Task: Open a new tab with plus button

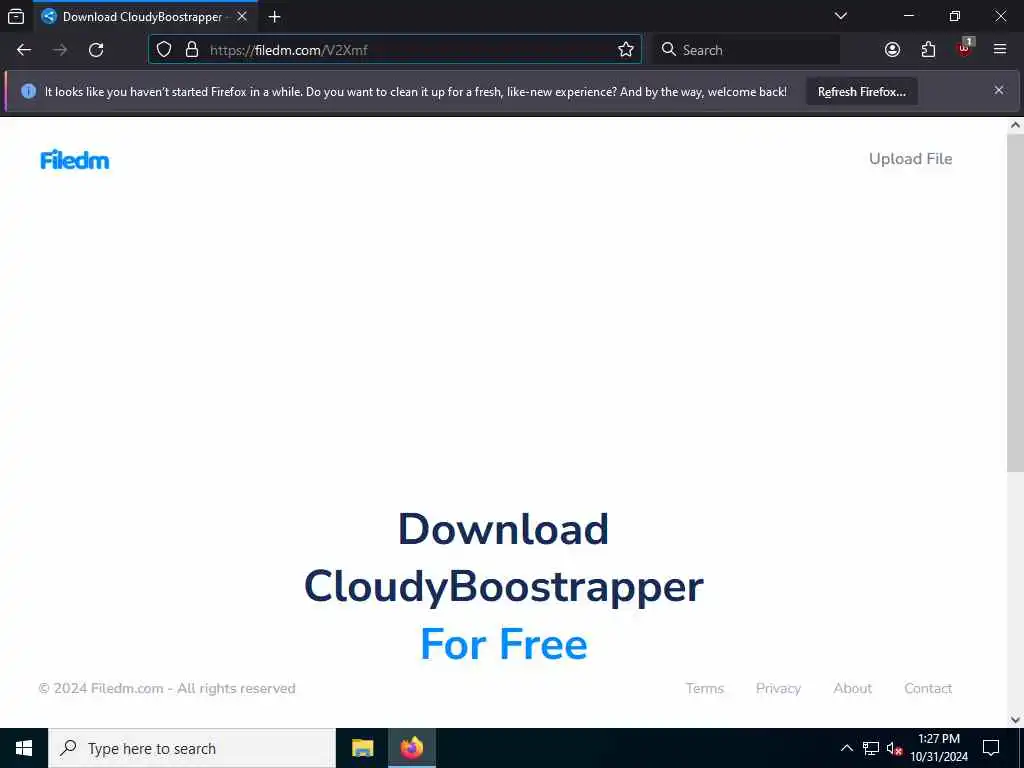Action: click(x=275, y=16)
